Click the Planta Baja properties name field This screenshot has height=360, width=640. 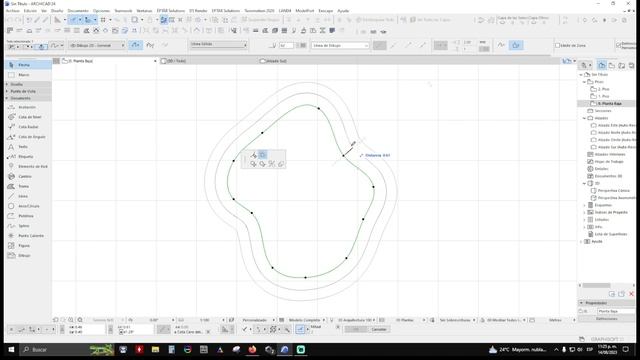click(616, 311)
